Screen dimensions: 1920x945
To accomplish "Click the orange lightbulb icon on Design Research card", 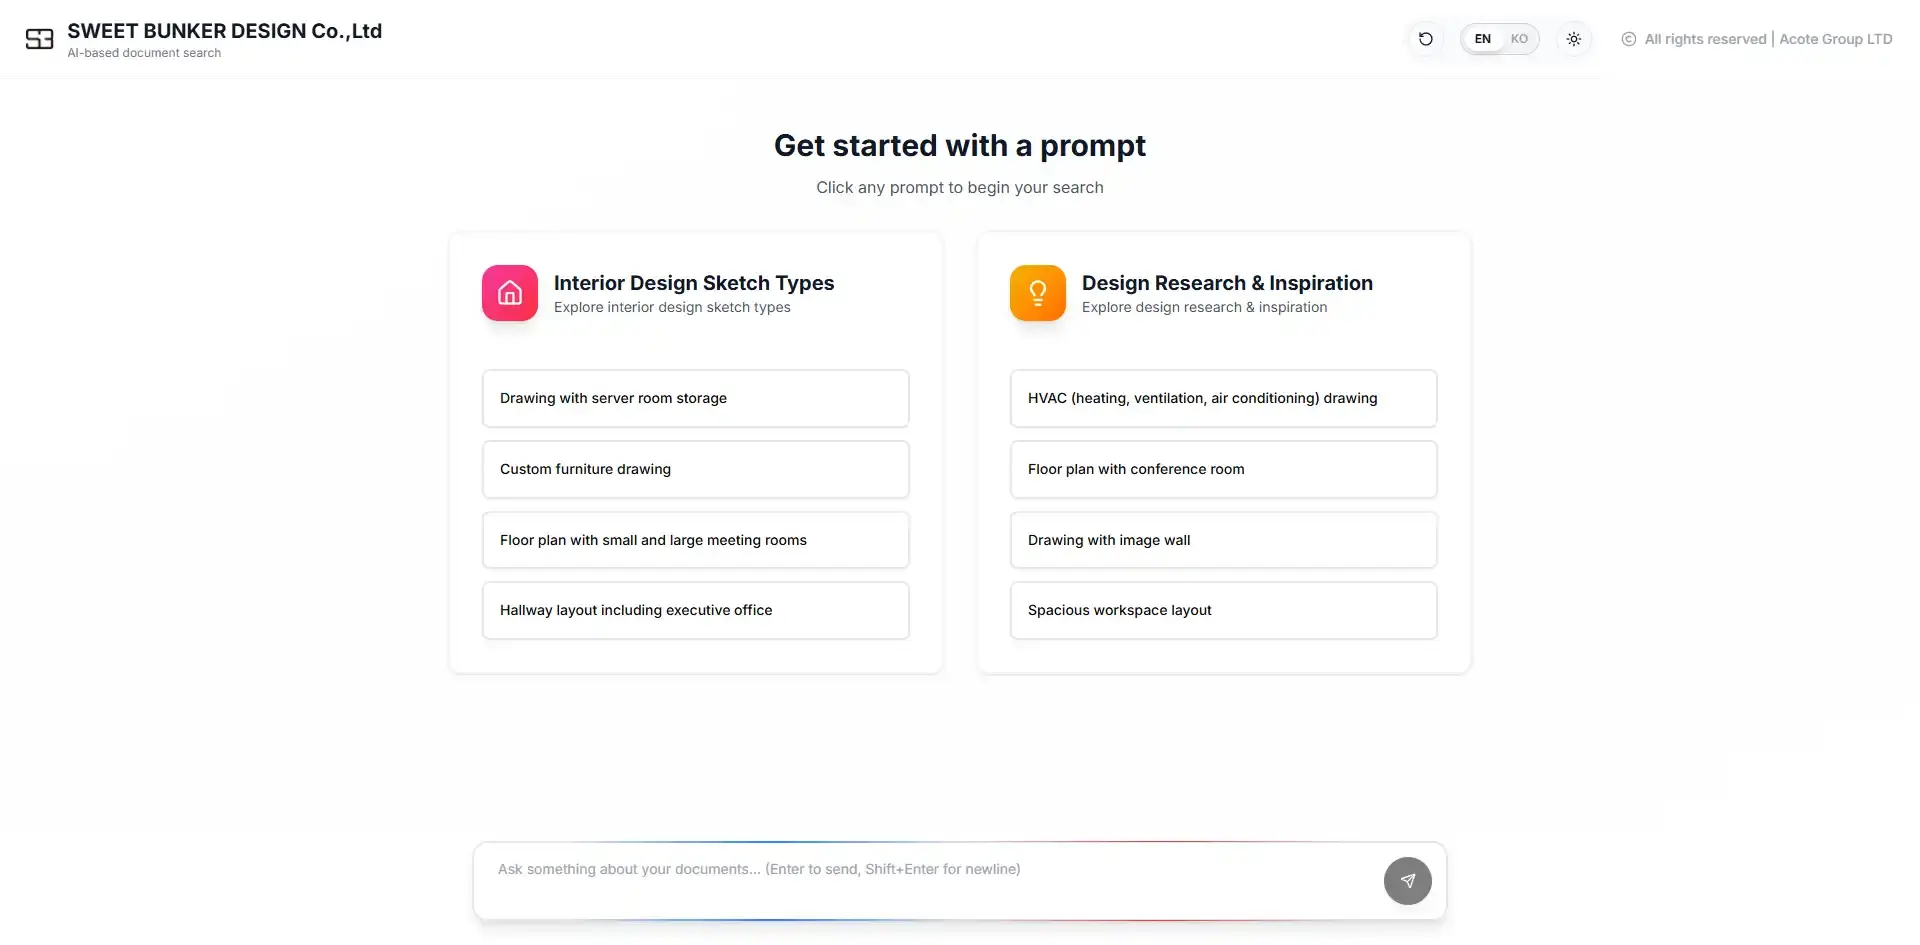I will point(1037,292).
